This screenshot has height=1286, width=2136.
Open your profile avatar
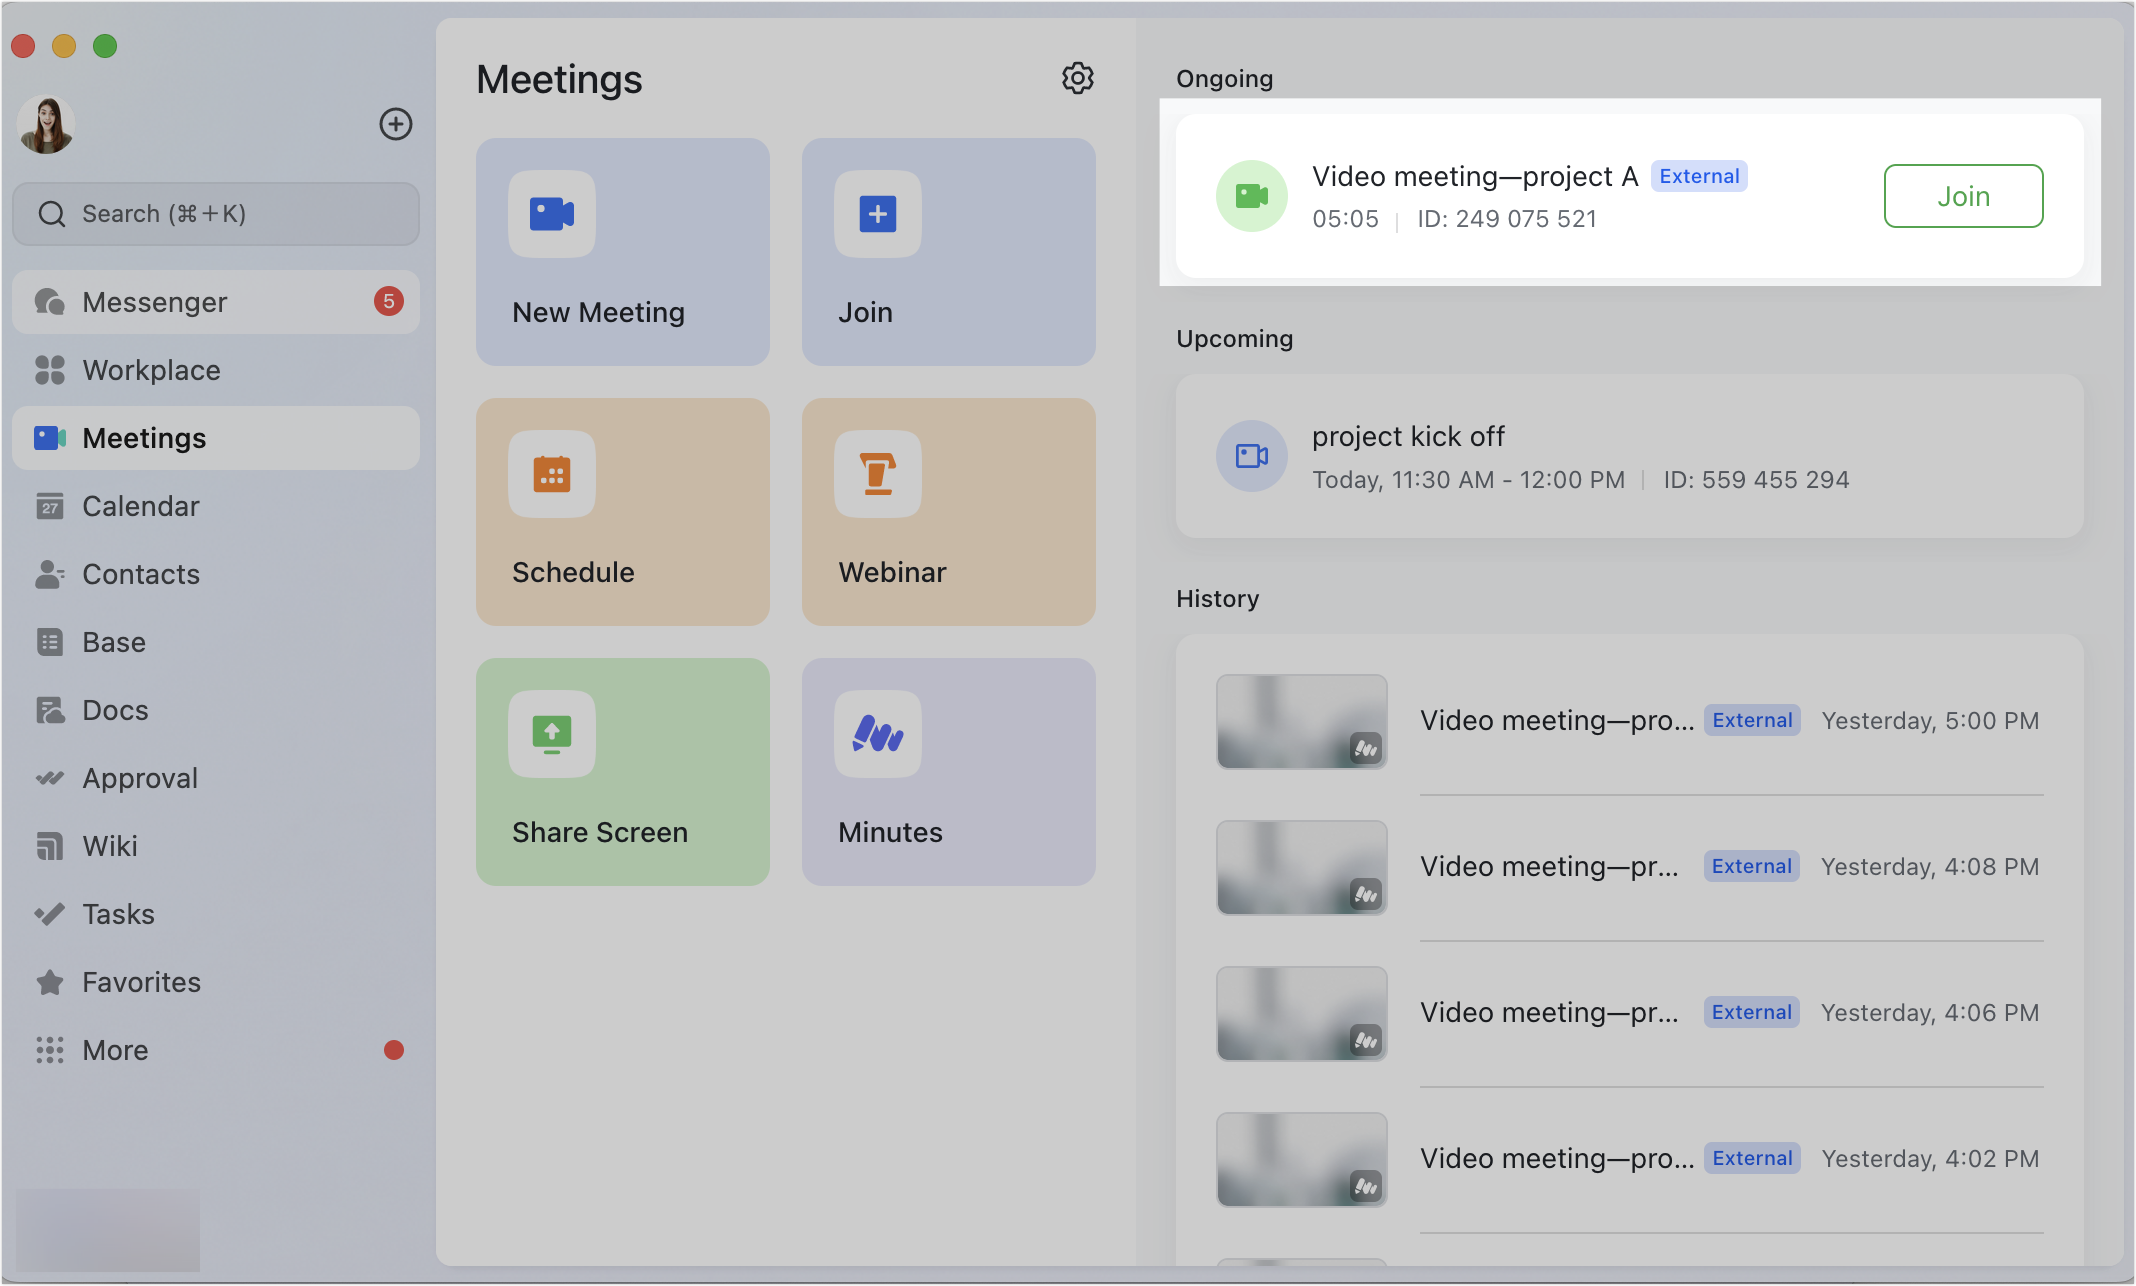click(x=44, y=124)
